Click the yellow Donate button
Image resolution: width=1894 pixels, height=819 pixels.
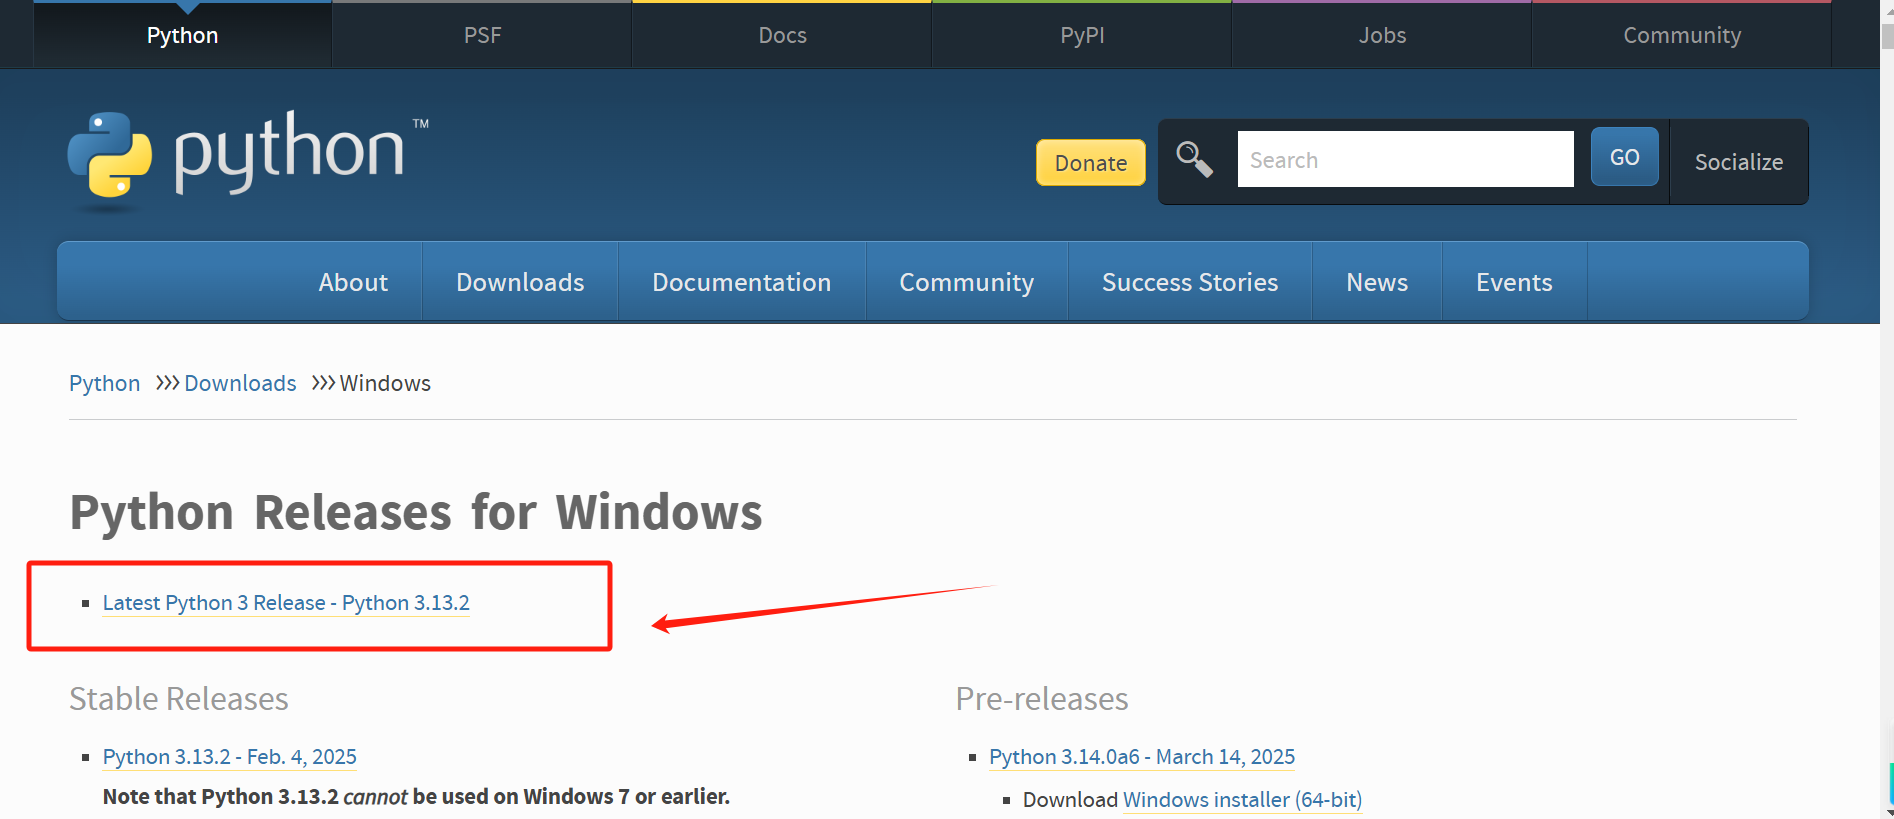(1091, 162)
